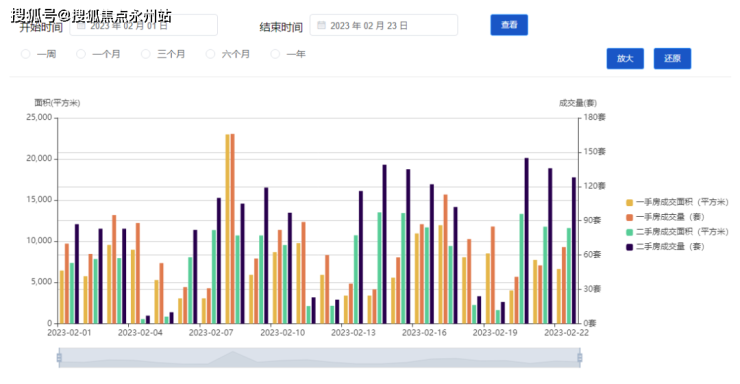Viewport: 740px width, 384px height.
Task: Open the start date picker field
Action: pos(143,25)
